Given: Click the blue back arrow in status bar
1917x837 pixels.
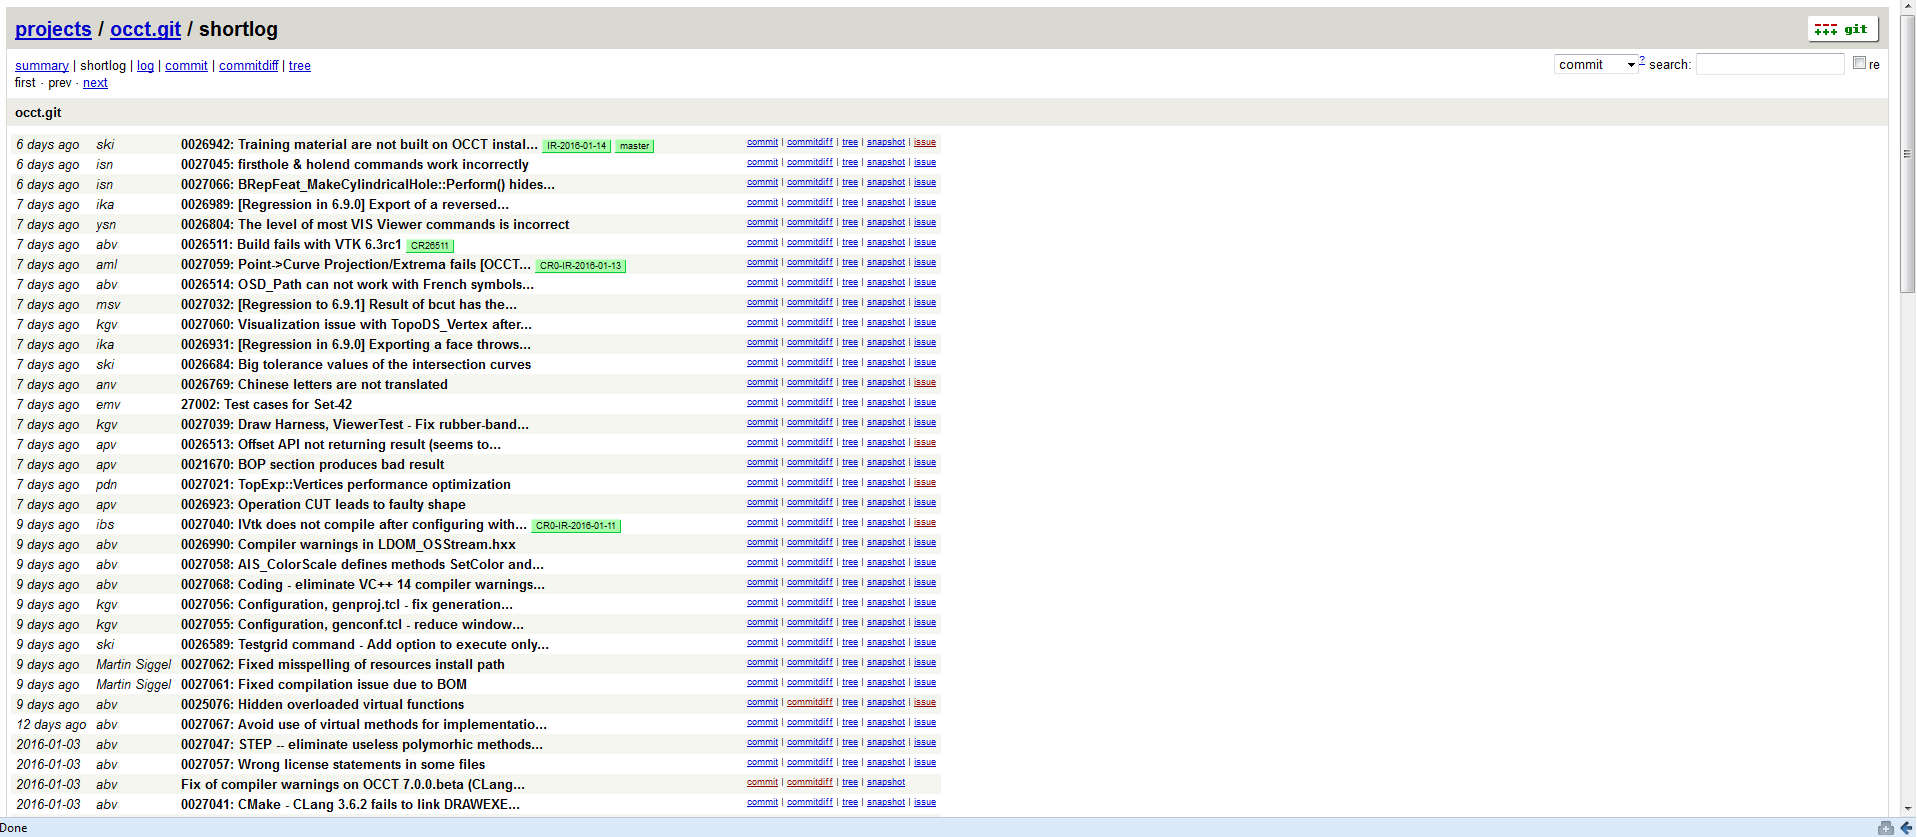Looking at the screenshot, I should pos(1906,828).
